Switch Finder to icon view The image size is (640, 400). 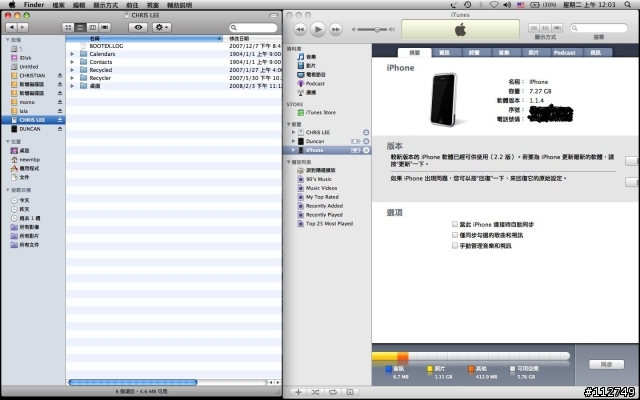click(68, 27)
